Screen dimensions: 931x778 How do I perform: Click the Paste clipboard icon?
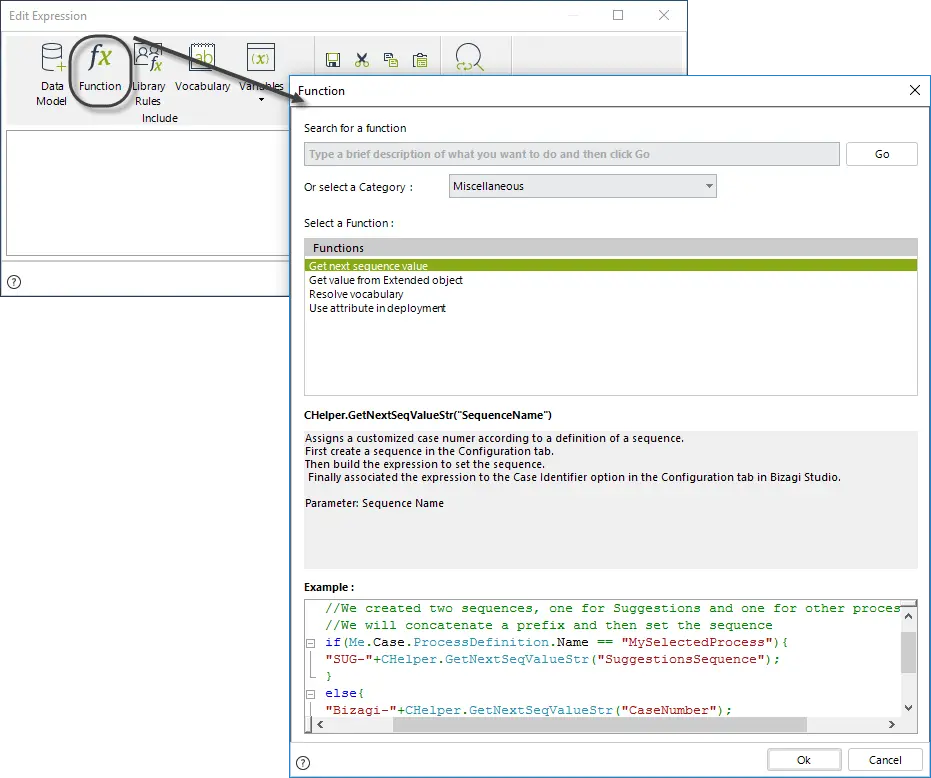(420, 60)
